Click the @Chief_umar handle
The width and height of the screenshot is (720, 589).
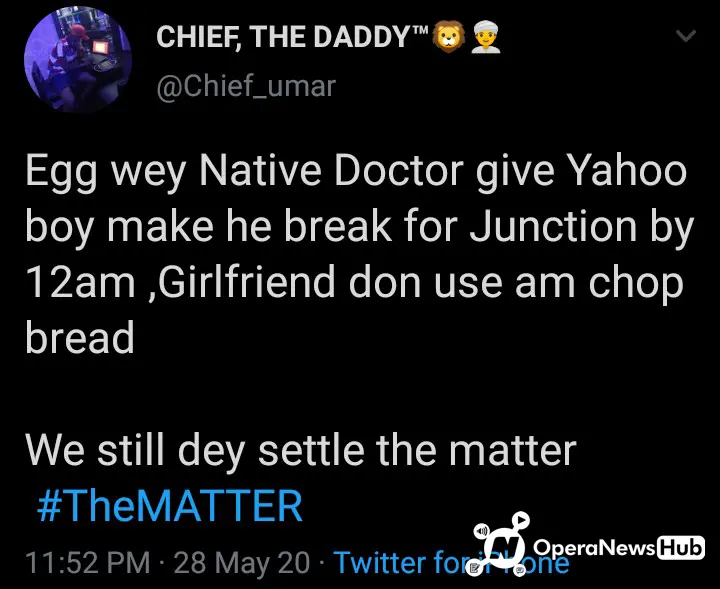pos(246,86)
